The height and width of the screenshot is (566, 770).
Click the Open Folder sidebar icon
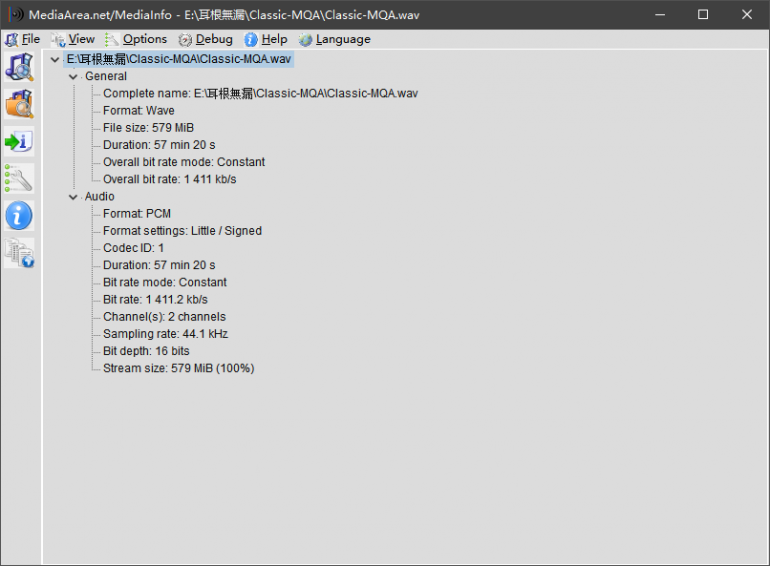tap(19, 104)
